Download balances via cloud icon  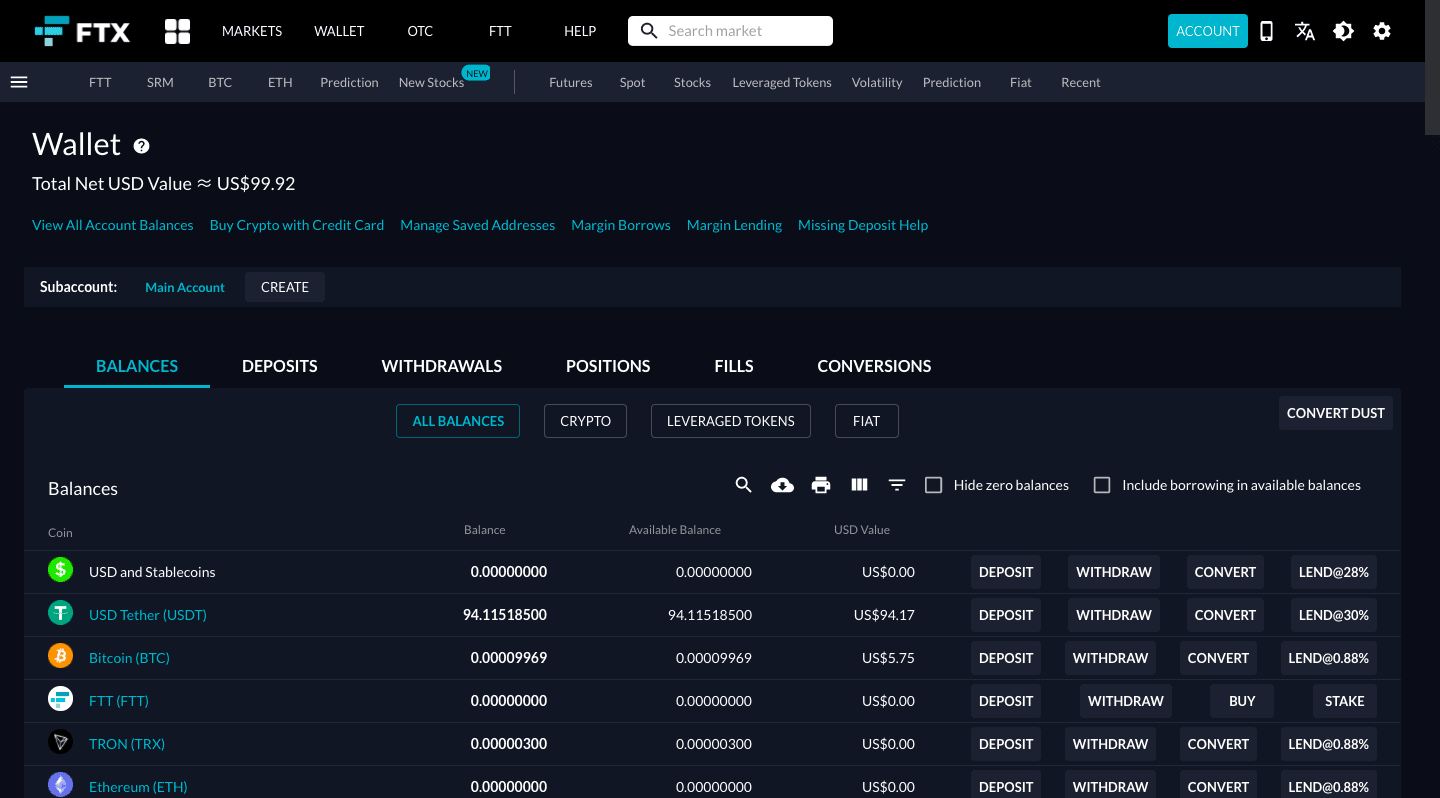pos(782,485)
